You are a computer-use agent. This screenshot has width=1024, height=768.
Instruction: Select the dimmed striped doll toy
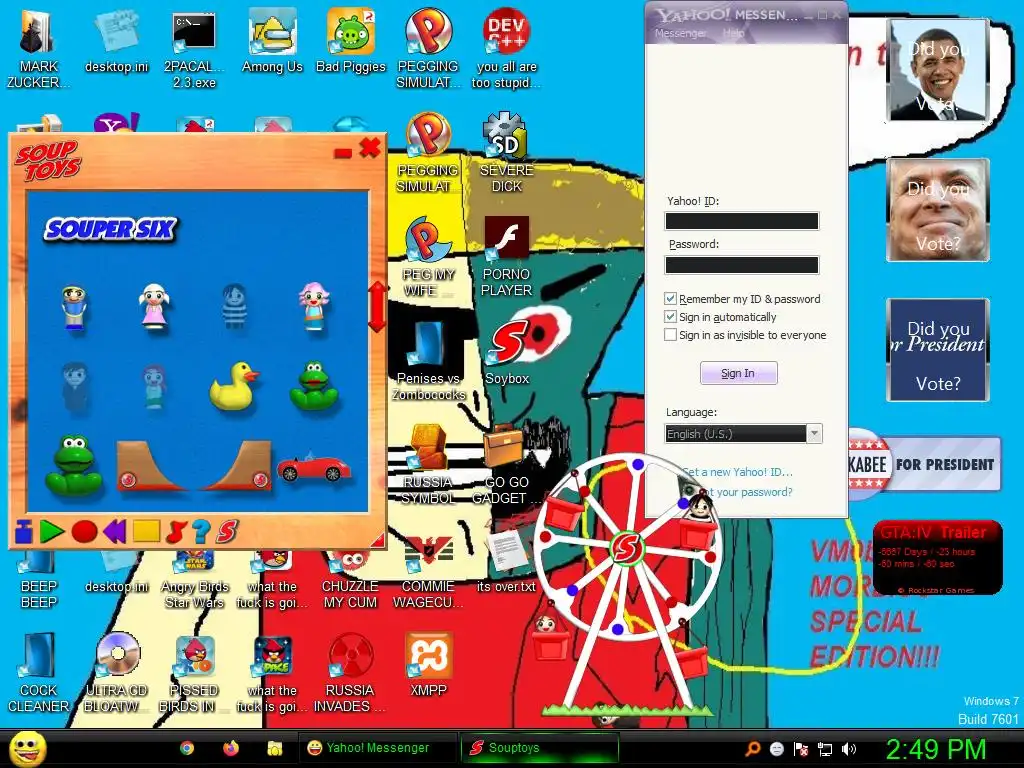click(234, 306)
